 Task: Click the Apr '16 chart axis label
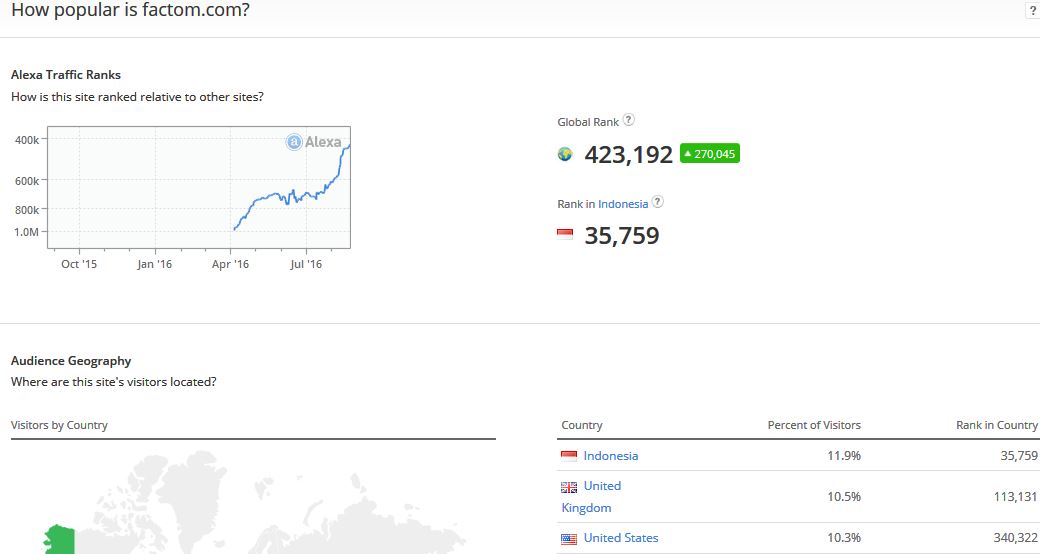tap(230, 264)
